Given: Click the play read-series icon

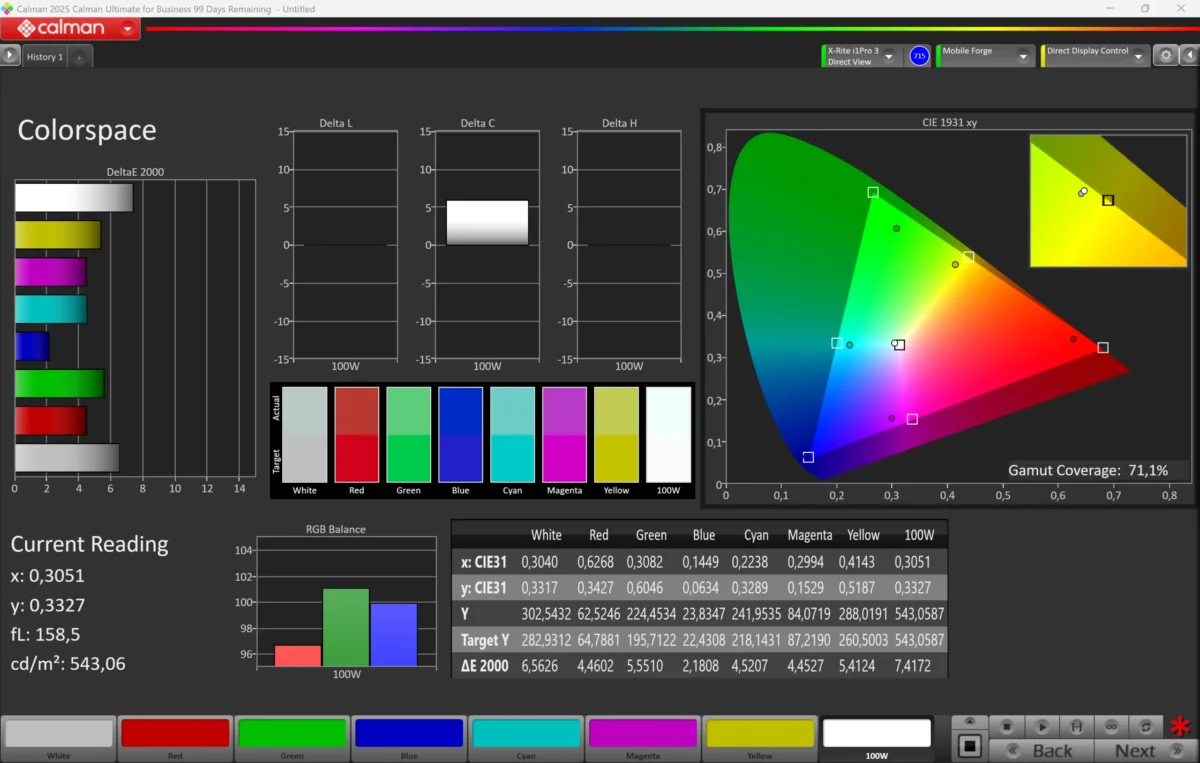Looking at the screenshot, I should [x=1042, y=726].
